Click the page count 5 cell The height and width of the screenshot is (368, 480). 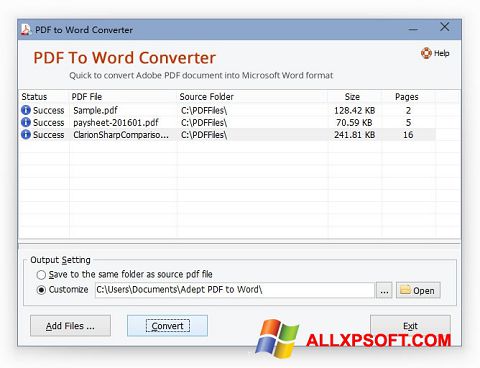[408, 123]
